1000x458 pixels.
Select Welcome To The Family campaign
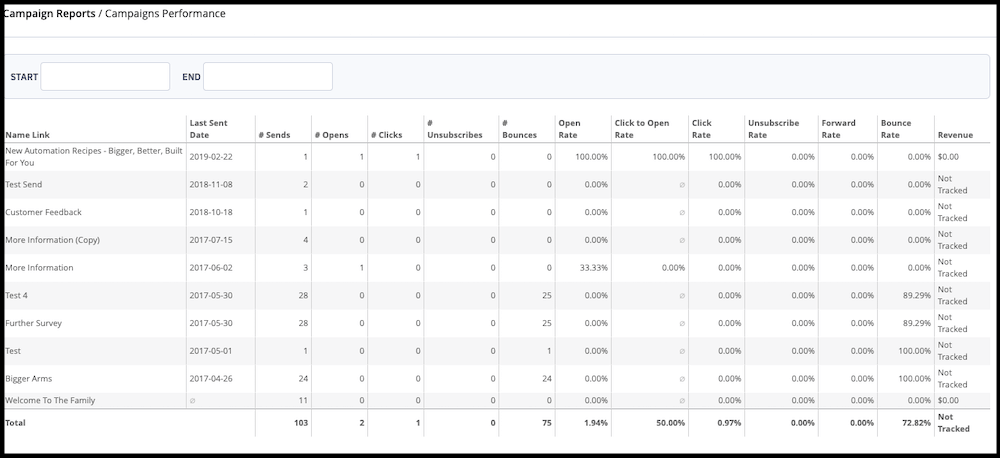pos(51,400)
